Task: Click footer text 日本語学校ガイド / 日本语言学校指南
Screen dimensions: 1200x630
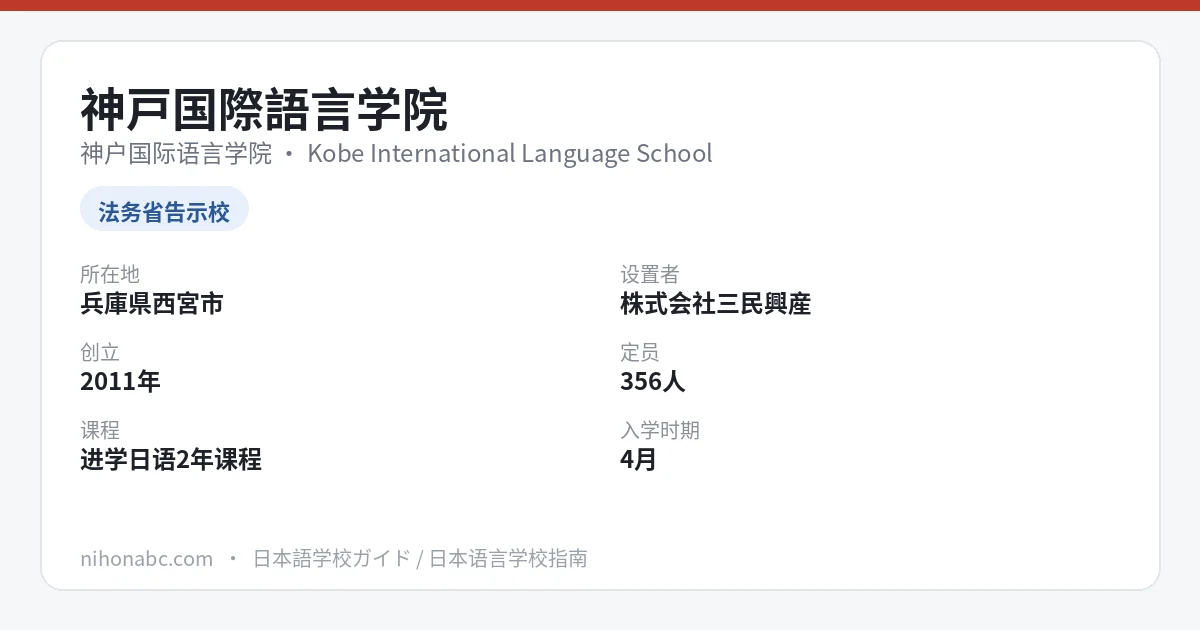Action: [x=420, y=558]
